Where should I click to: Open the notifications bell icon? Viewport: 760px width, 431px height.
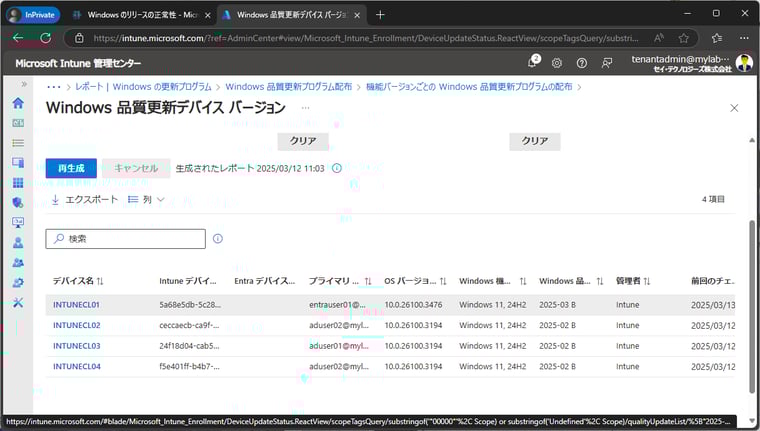[533, 63]
